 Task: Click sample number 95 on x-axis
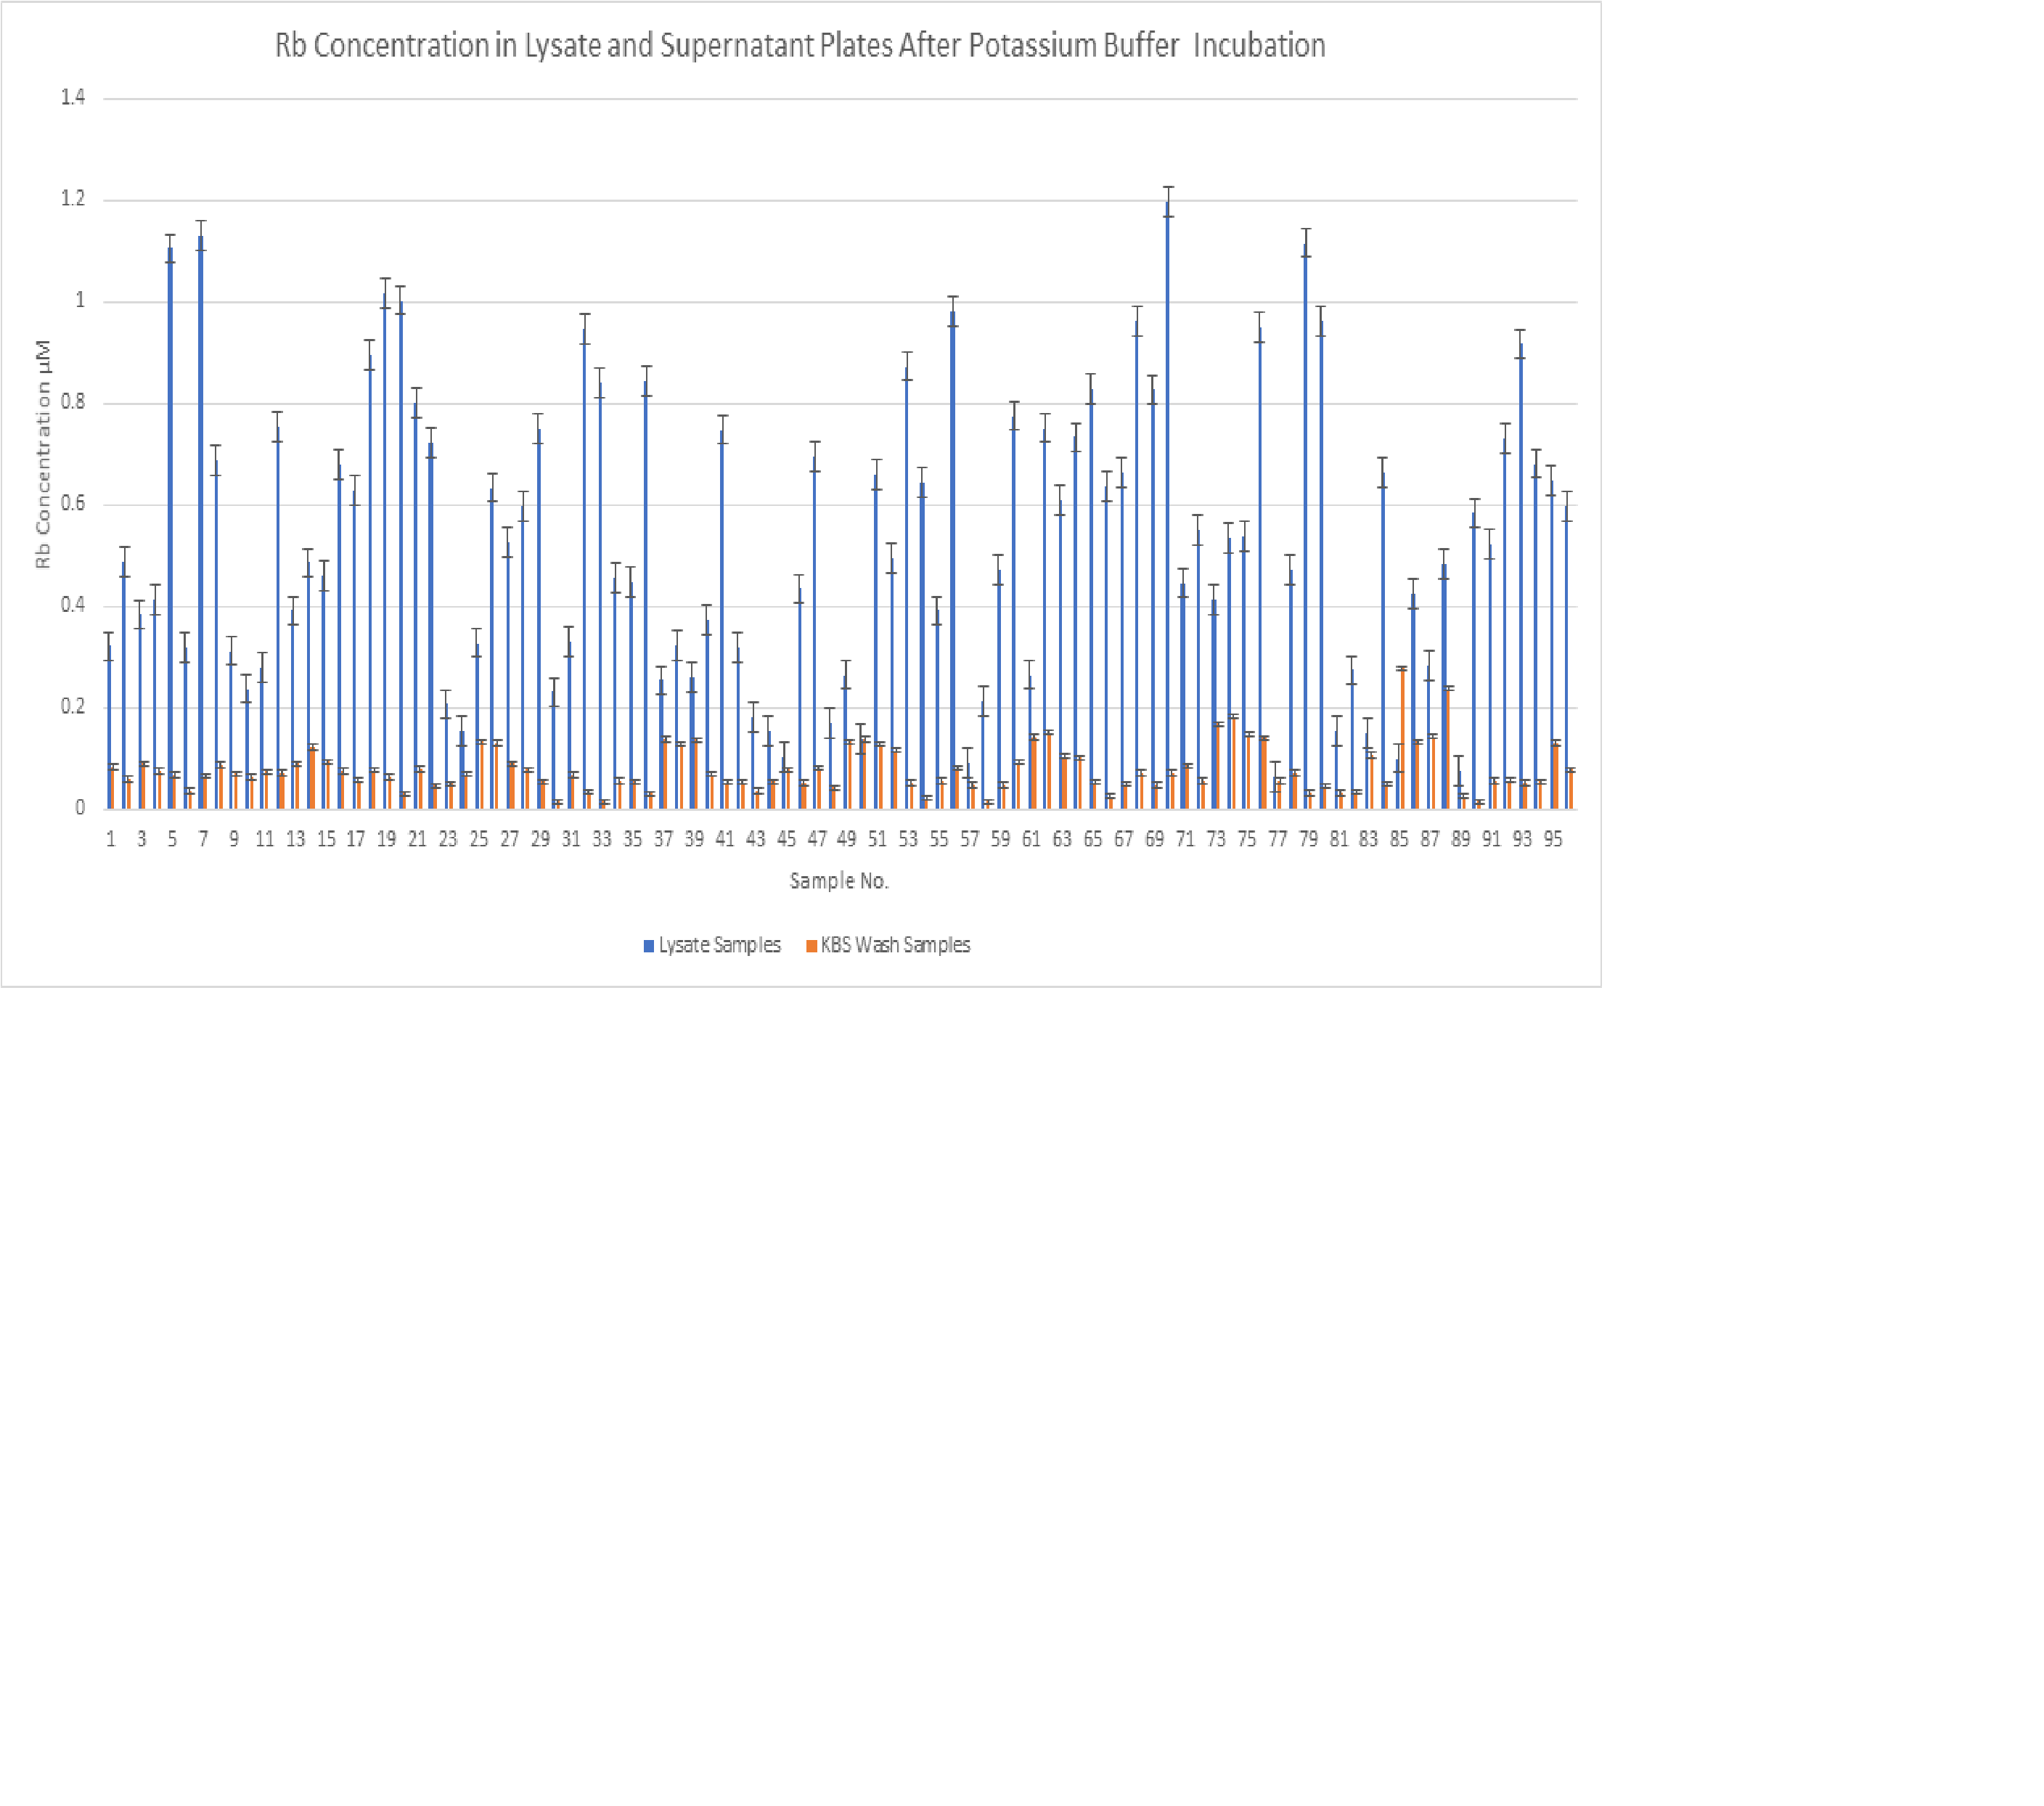pos(1553,839)
